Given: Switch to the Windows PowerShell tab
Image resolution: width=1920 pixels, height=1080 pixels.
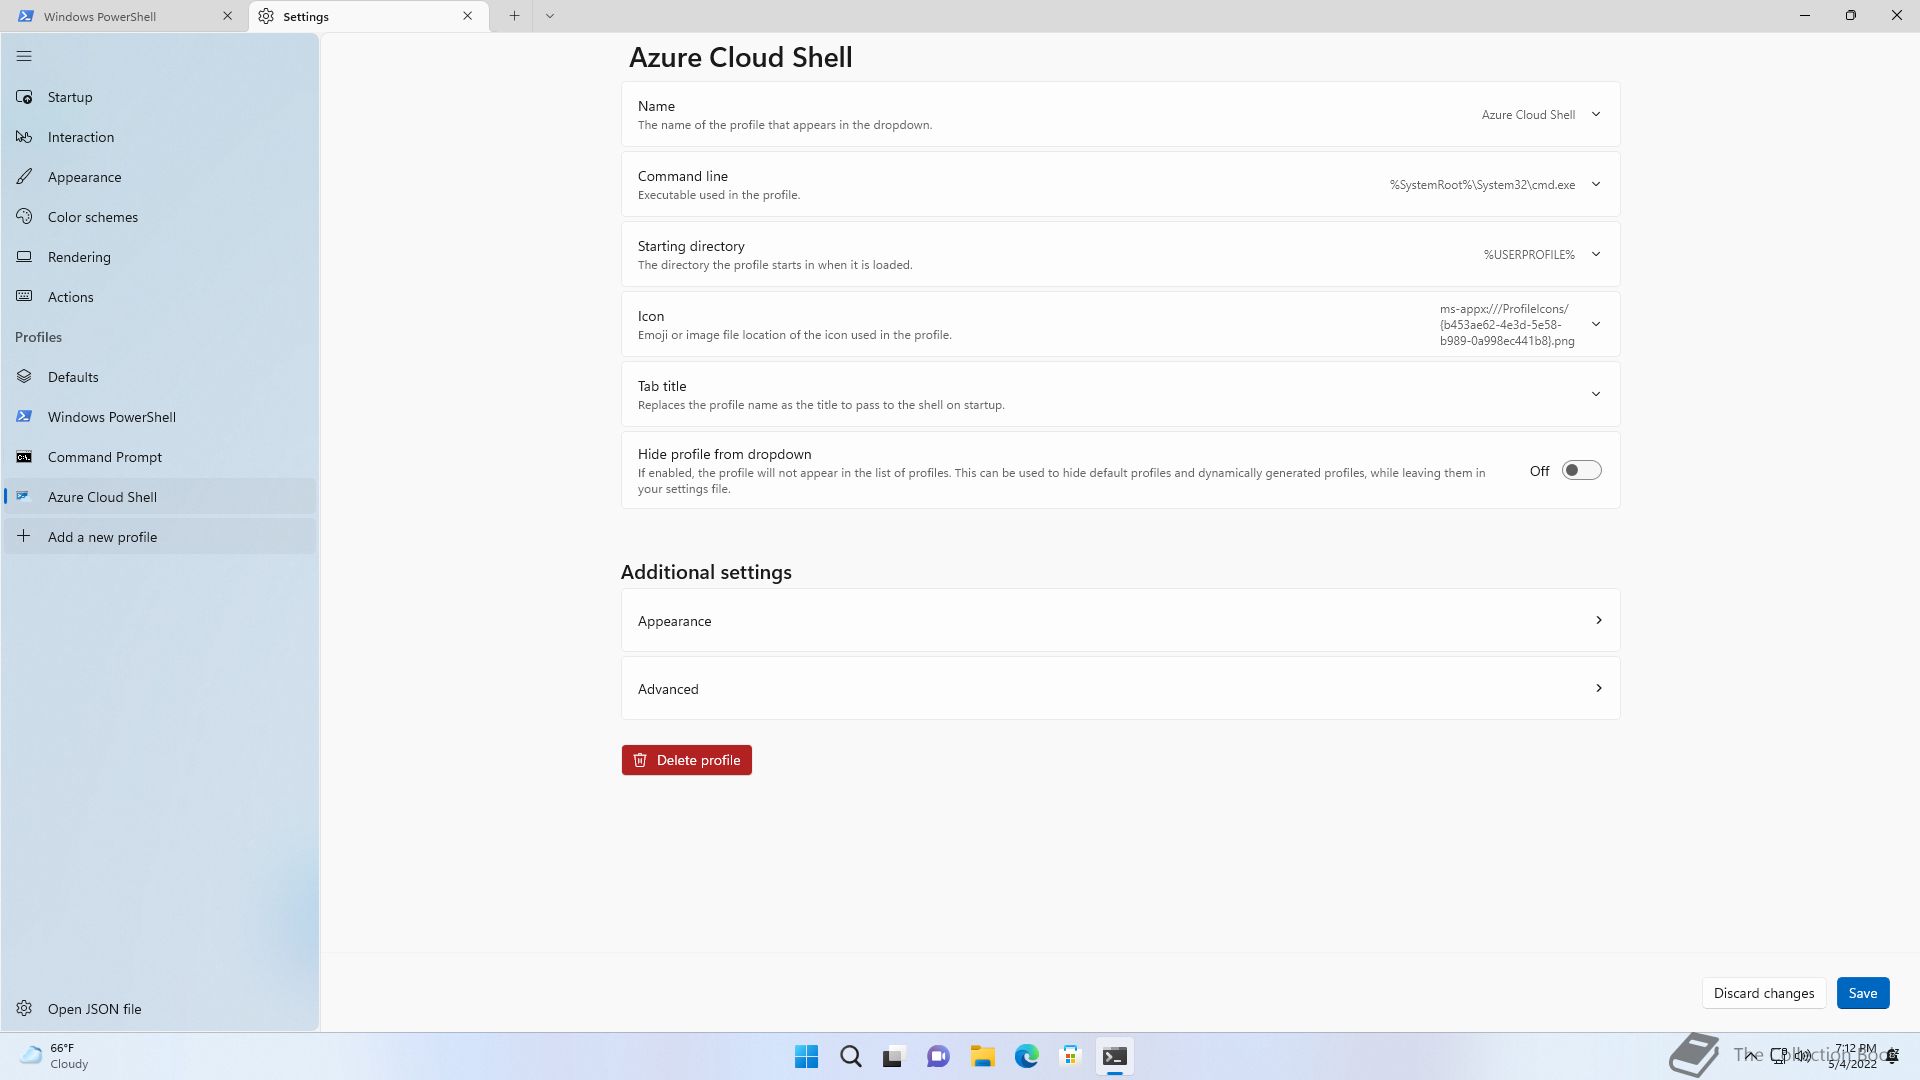Looking at the screenshot, I should (125, 16).
